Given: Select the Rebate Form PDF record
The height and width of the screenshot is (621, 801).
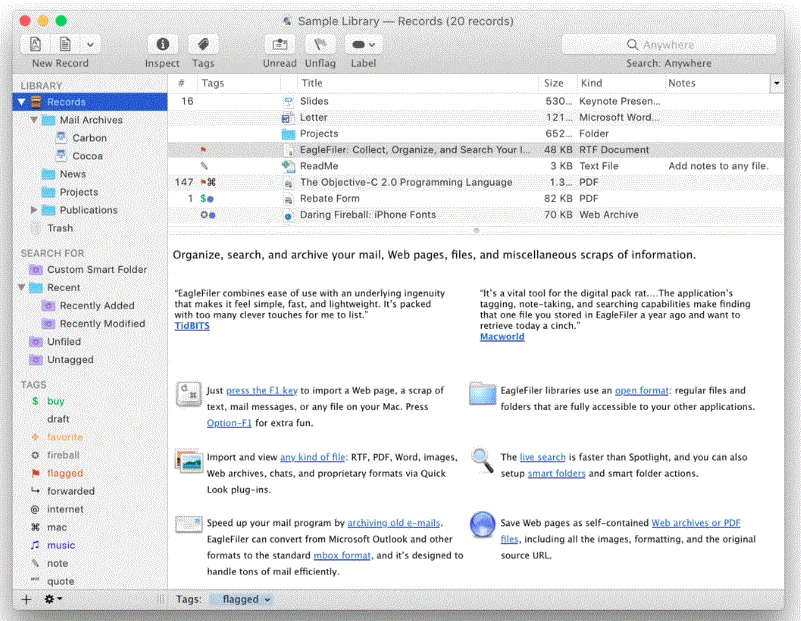Looking at the screenshot, I should pyautogui.click(x=476, y=199).
